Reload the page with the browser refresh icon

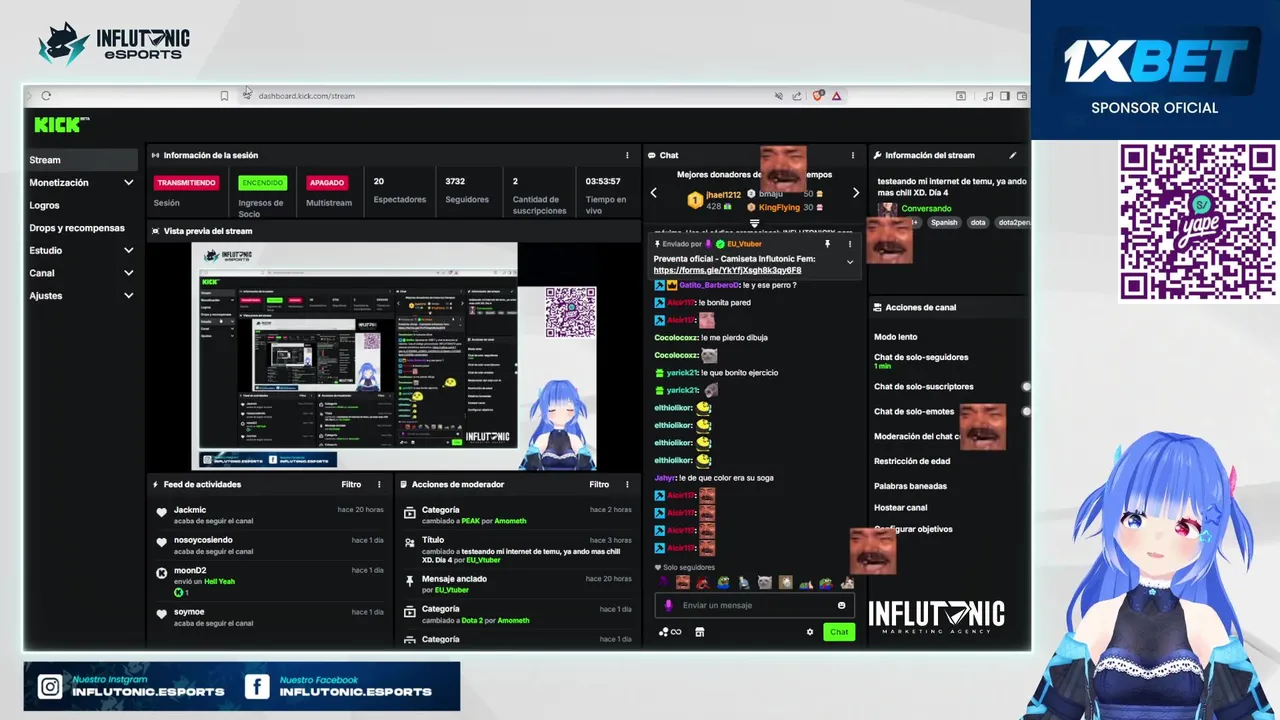(46, 96)
